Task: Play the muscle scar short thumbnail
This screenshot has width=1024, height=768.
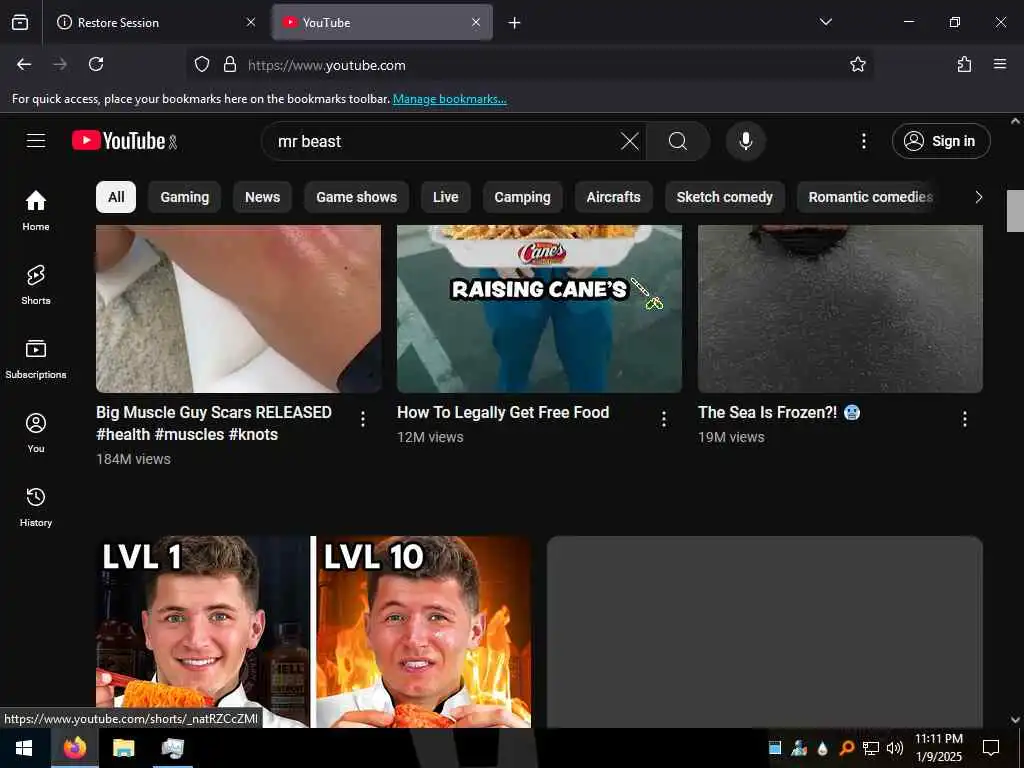Action: [x=238, y=308]
